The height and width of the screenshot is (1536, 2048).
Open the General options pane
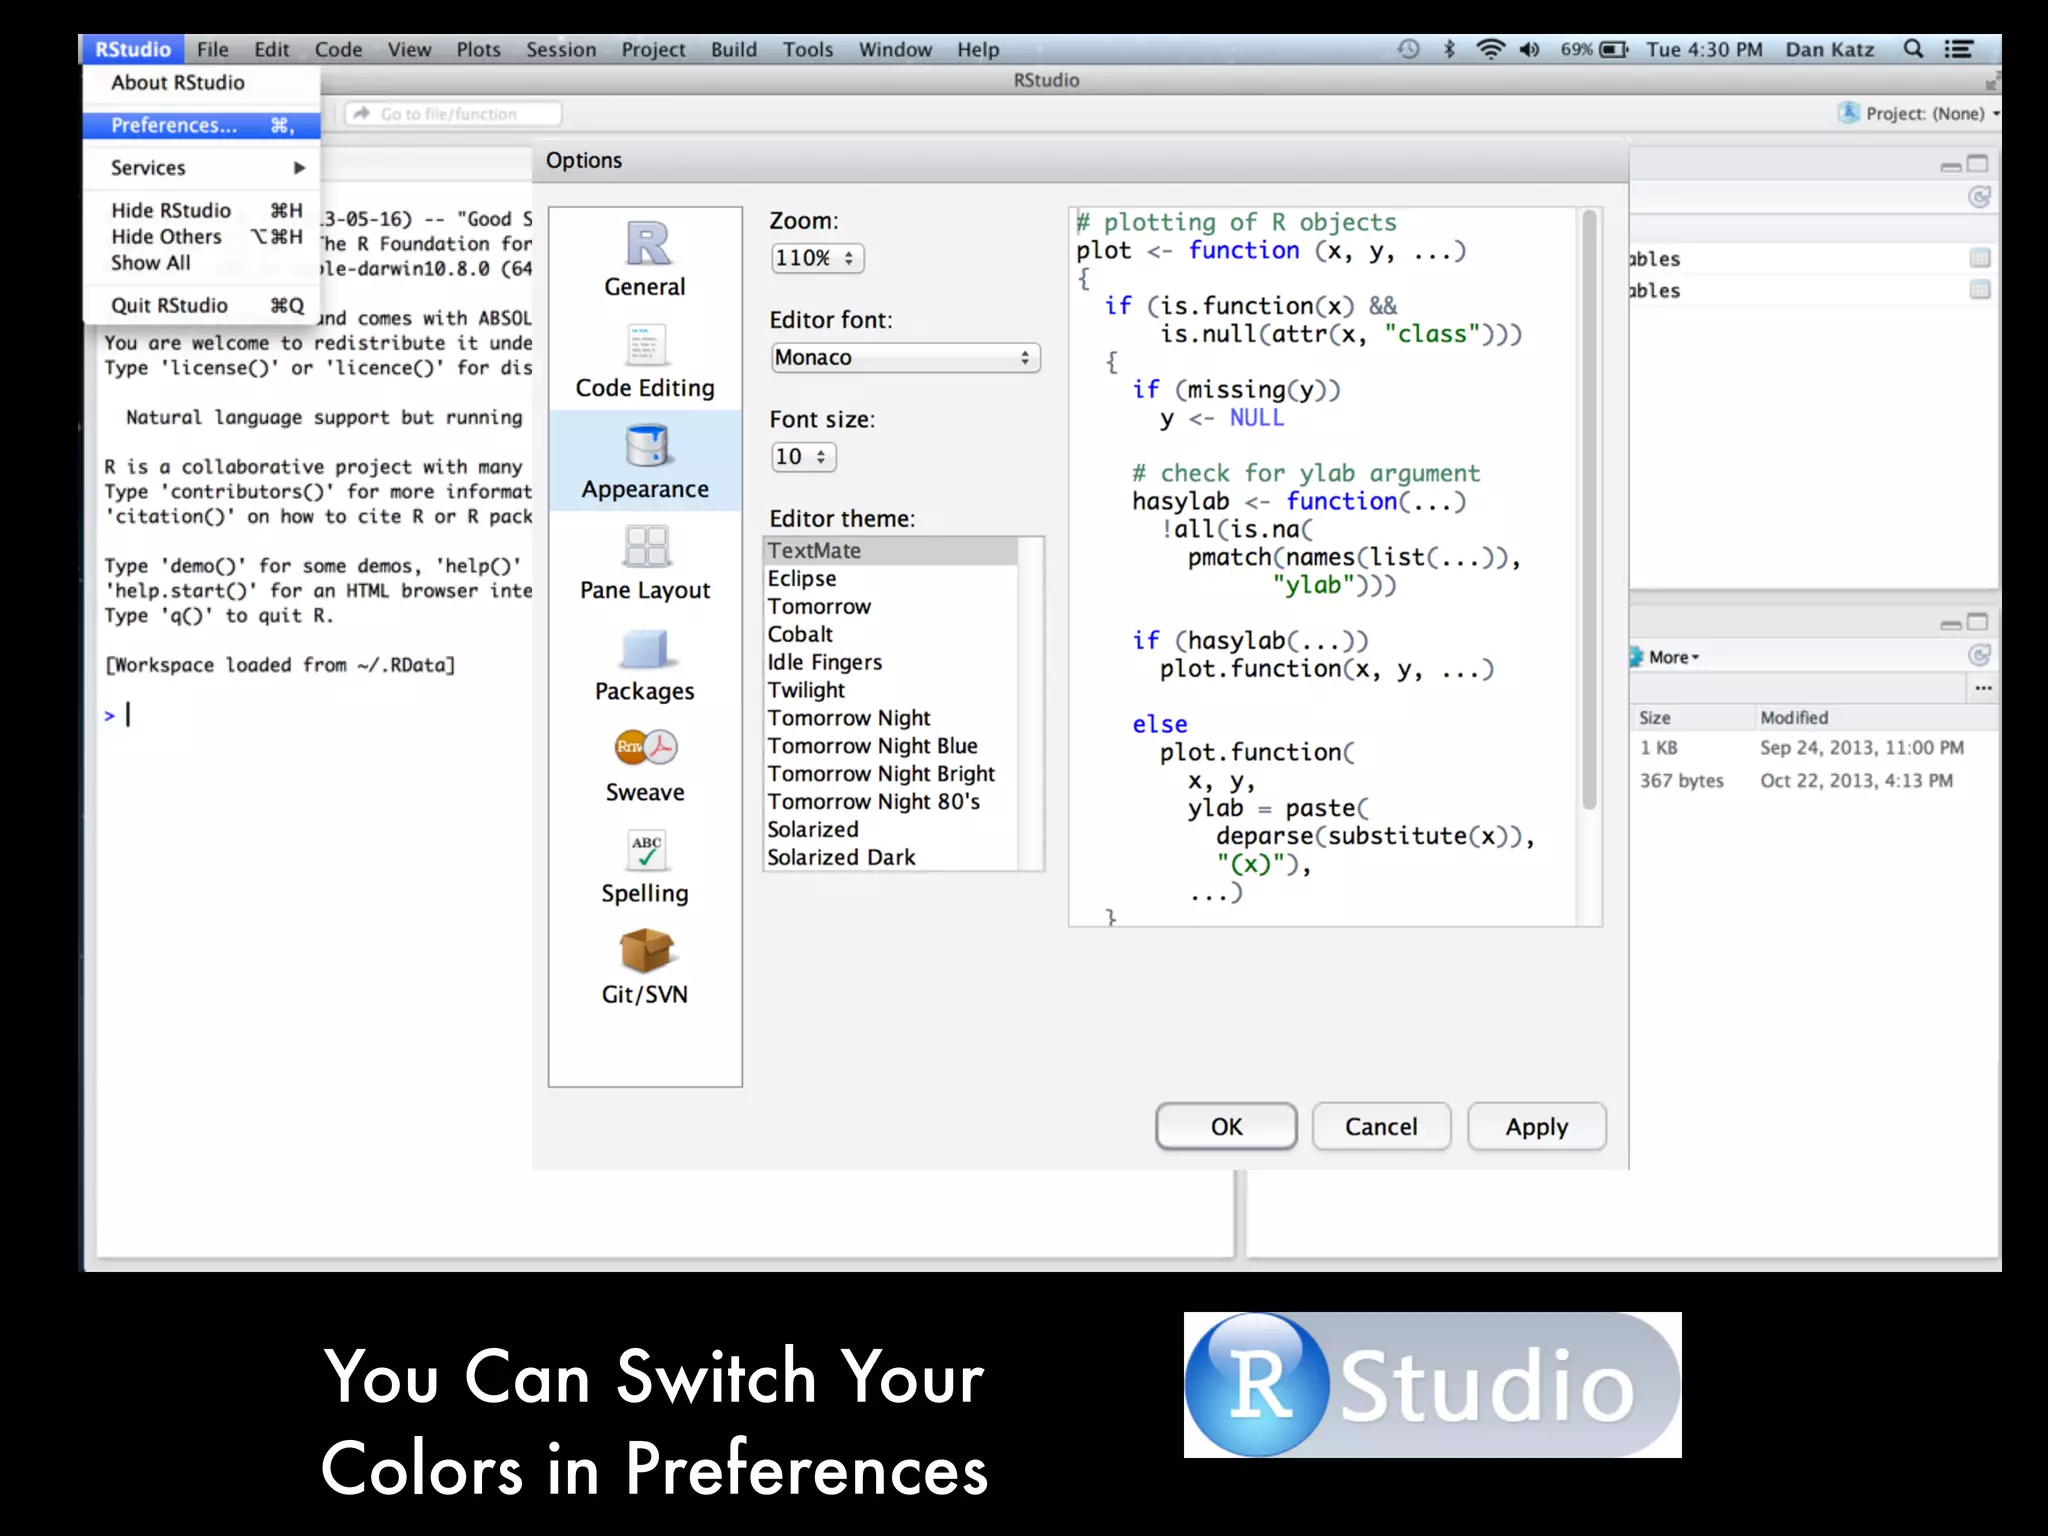click(x=645, y=258)
